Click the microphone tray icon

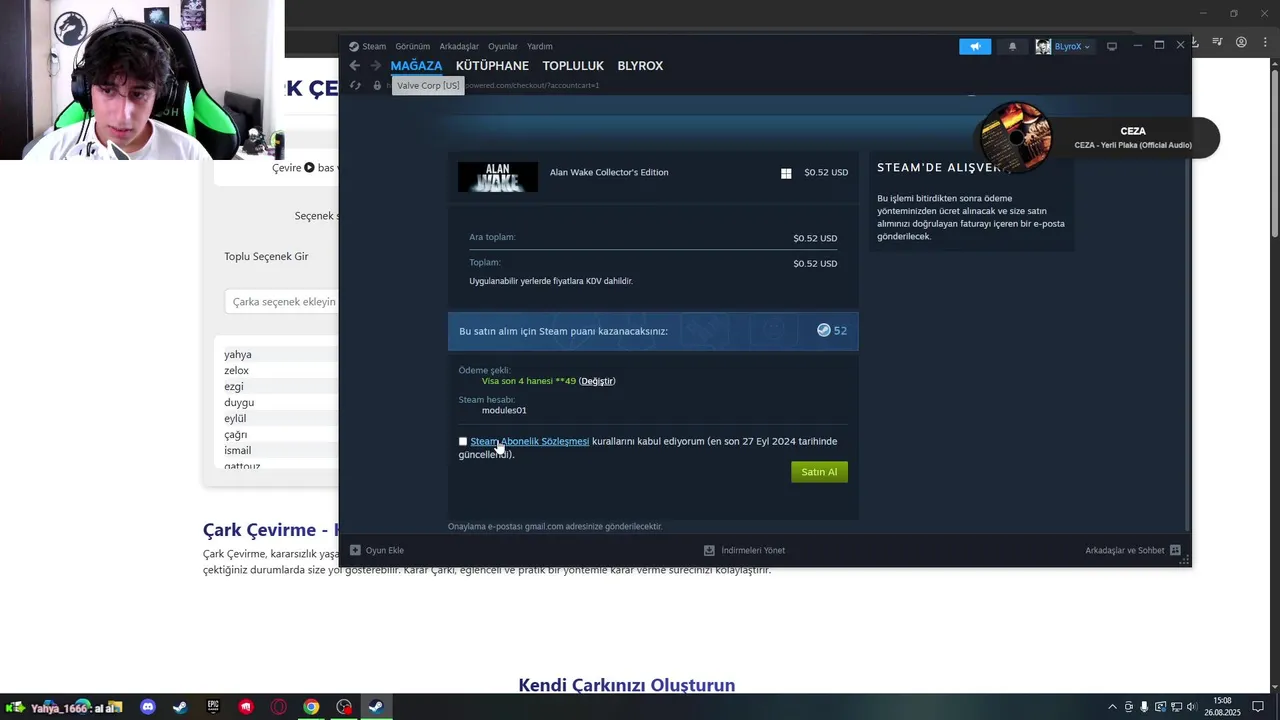click(1144, 707)
